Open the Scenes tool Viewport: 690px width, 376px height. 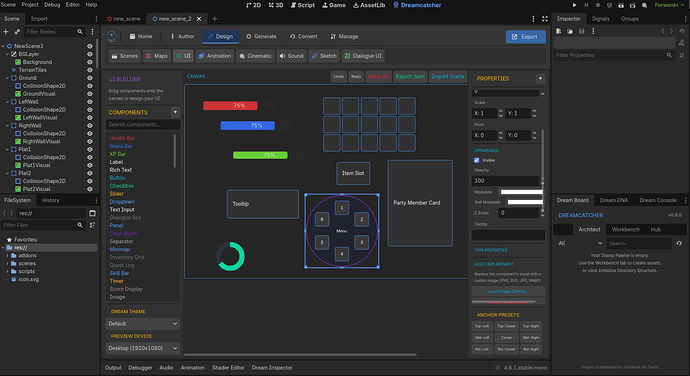[x=125, y=56]
